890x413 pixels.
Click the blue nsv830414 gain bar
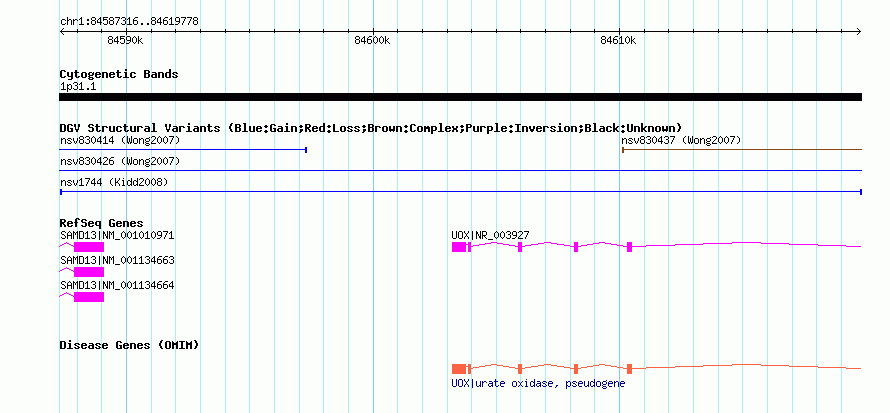(x=183, y=150)
